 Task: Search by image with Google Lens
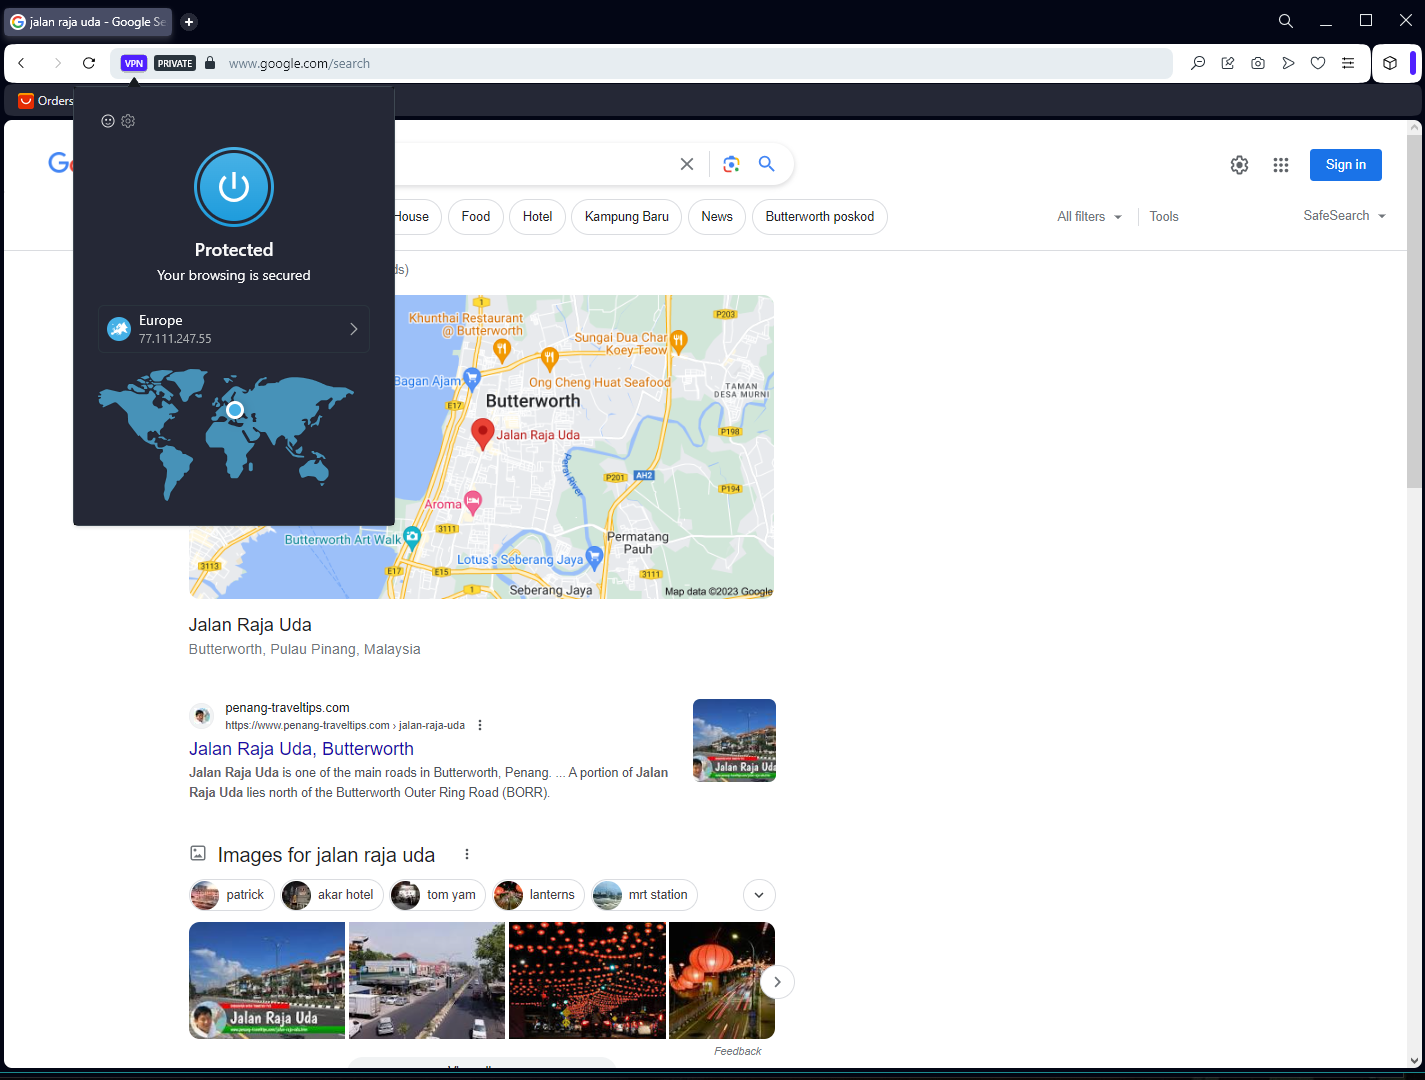[x=732, y=164]
